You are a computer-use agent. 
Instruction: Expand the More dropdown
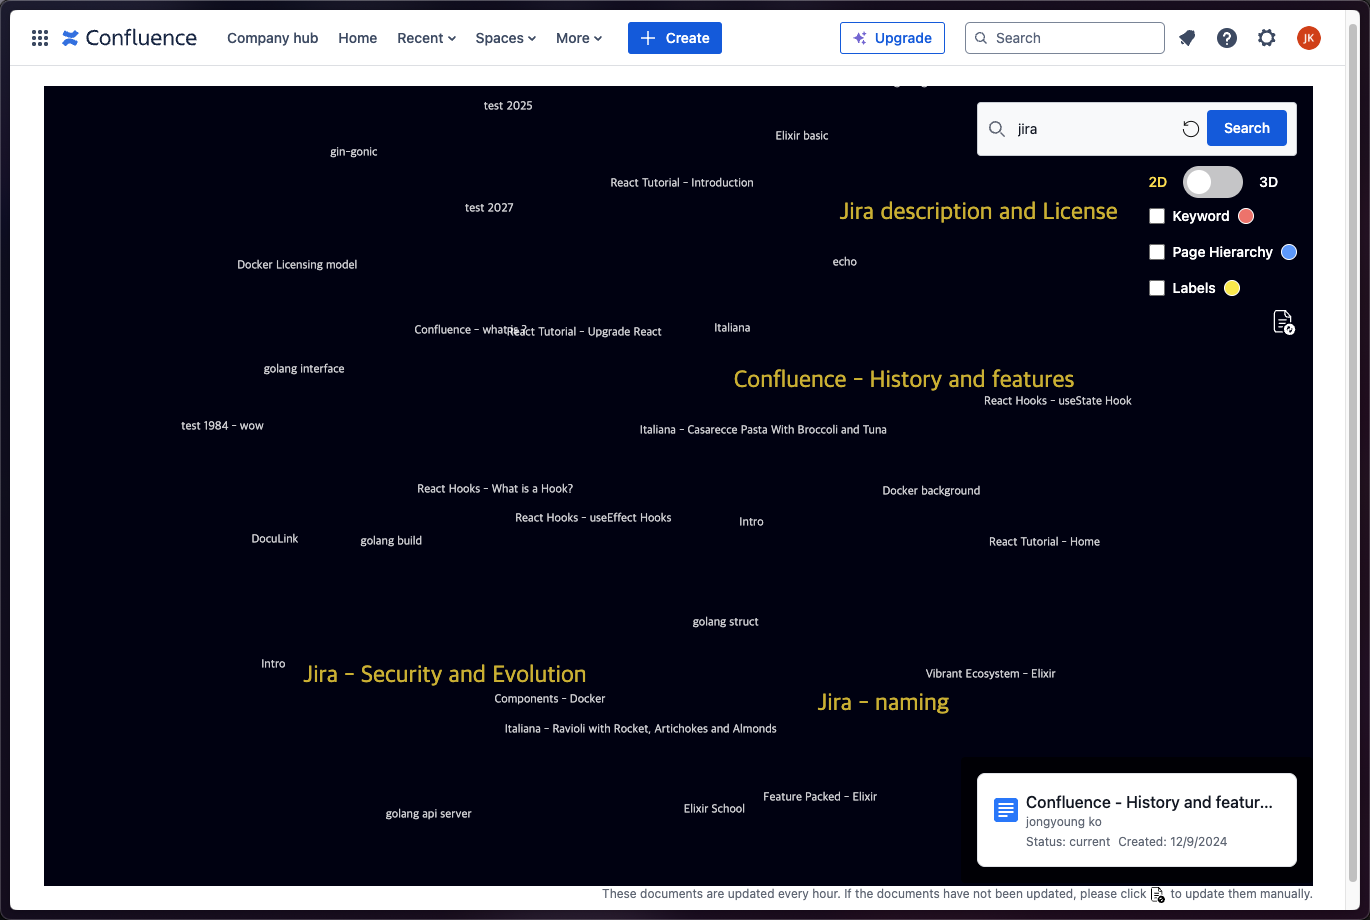point(579,38)
